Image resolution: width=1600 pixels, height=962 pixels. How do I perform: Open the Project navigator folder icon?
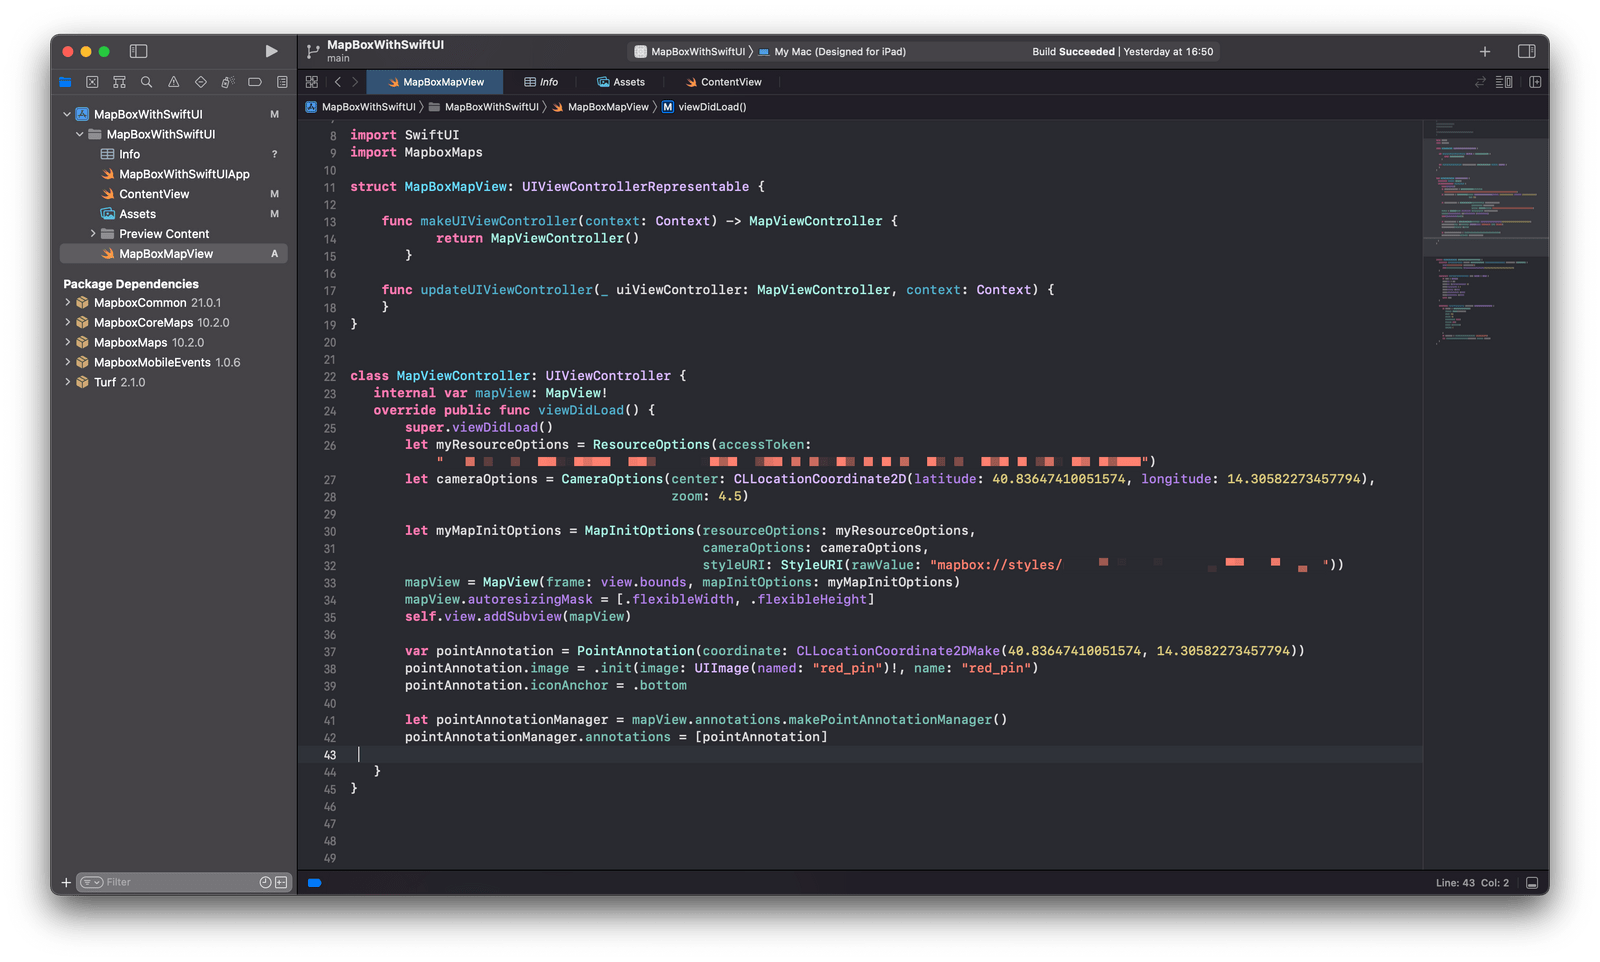tap(65, 82)
